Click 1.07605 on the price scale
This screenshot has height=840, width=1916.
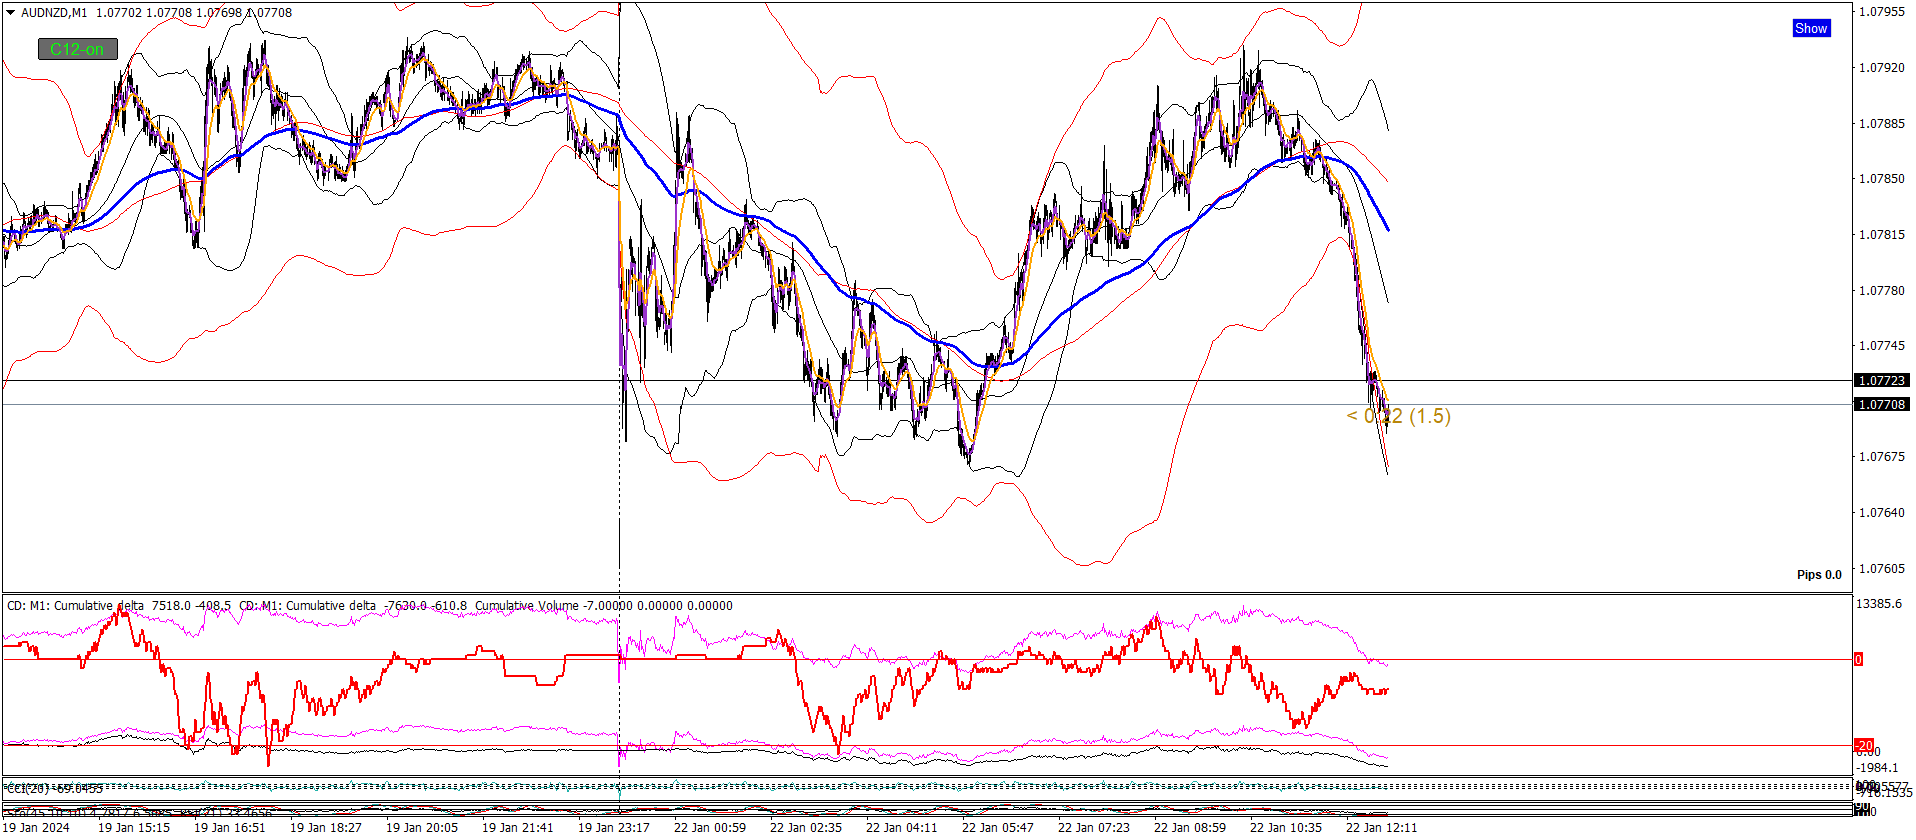click(x=1881, y=569)
